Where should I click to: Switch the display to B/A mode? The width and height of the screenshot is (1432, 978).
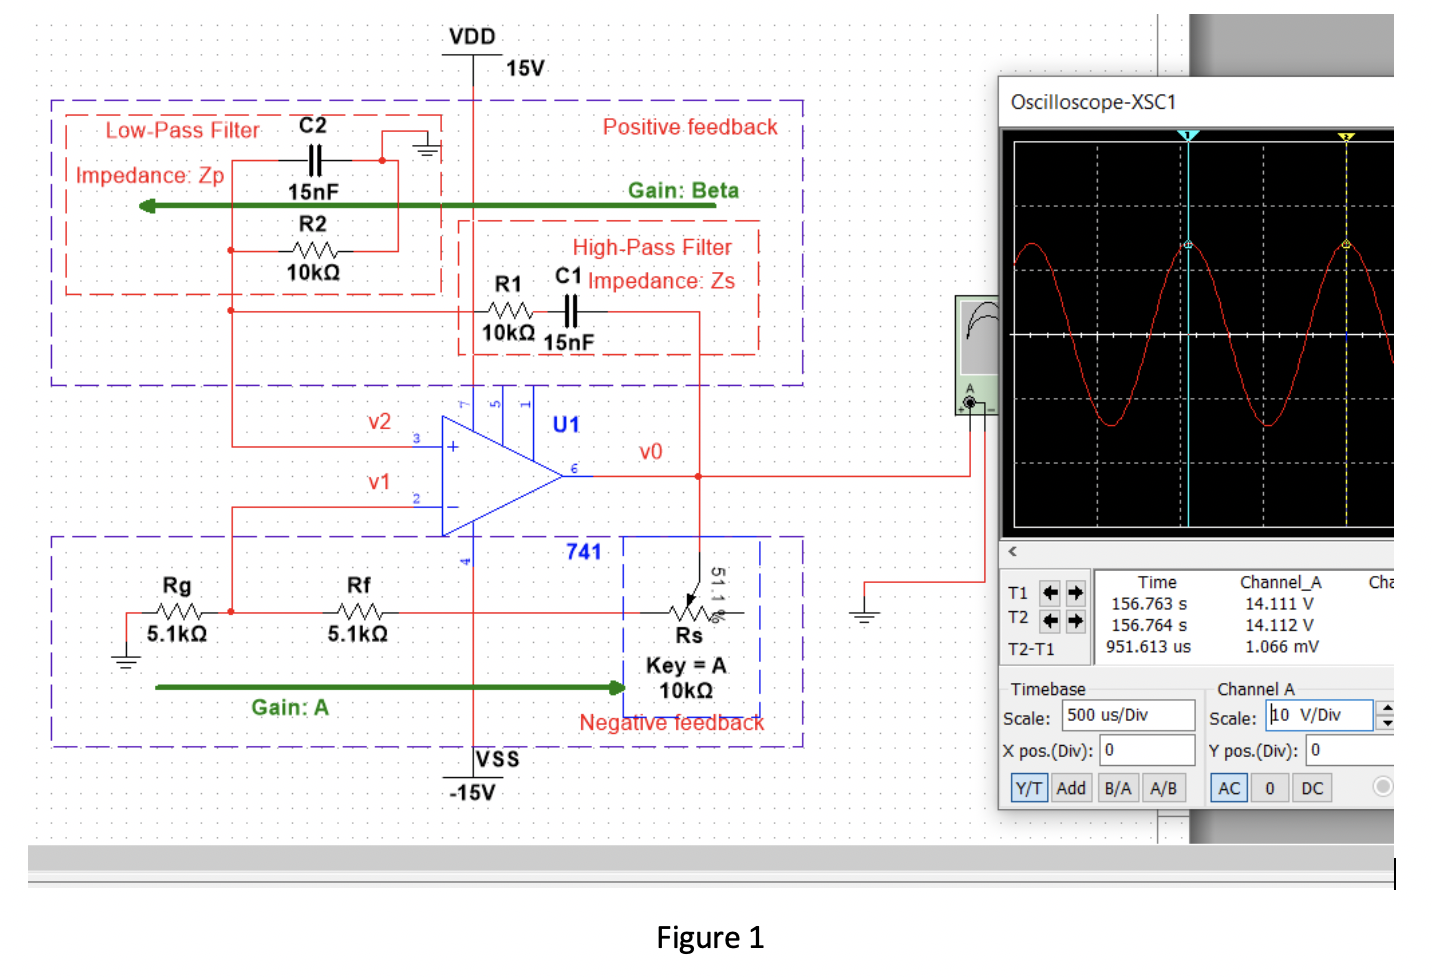point(1117,788)
